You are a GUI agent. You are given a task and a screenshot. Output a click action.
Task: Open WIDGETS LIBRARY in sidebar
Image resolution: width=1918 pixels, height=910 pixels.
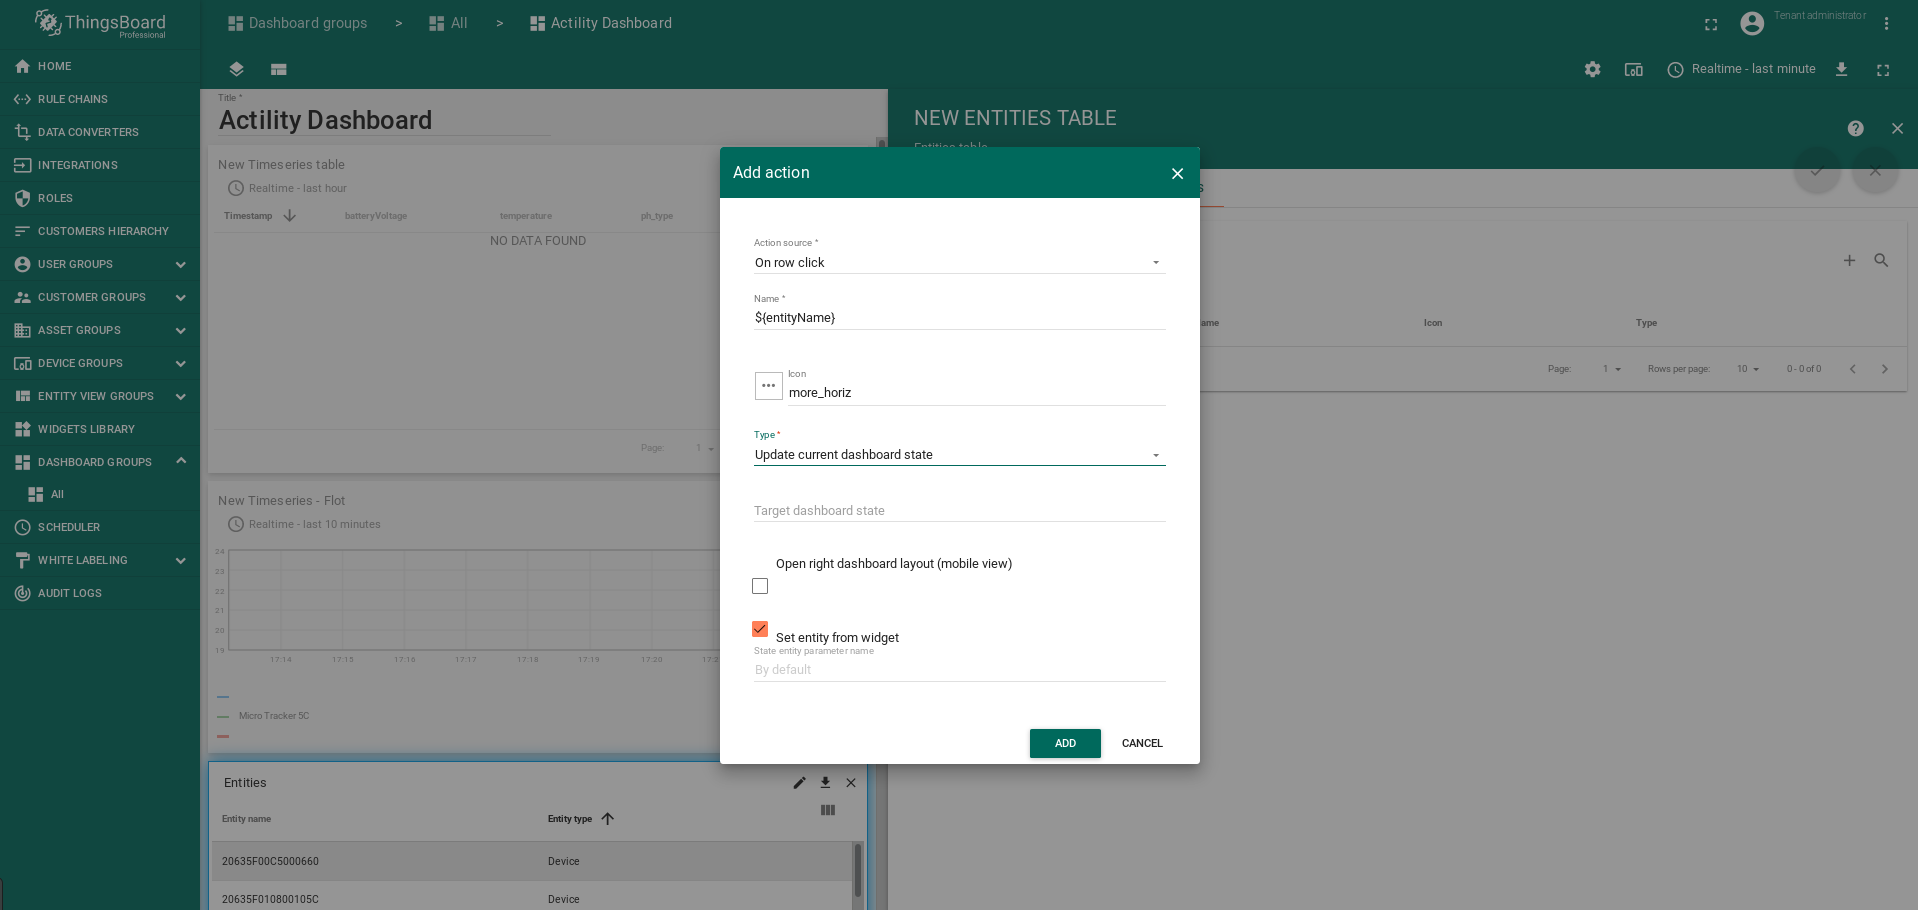(100, 429)
